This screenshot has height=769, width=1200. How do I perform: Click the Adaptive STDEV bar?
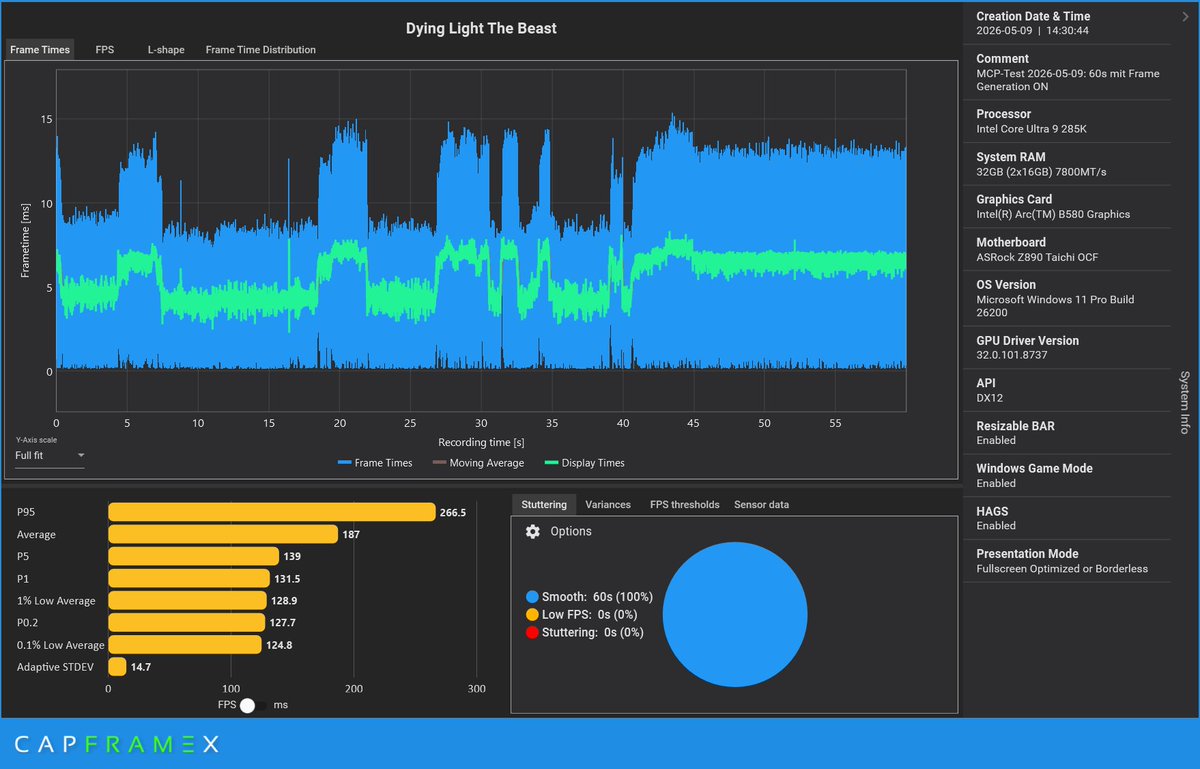(x=117, y=666)
